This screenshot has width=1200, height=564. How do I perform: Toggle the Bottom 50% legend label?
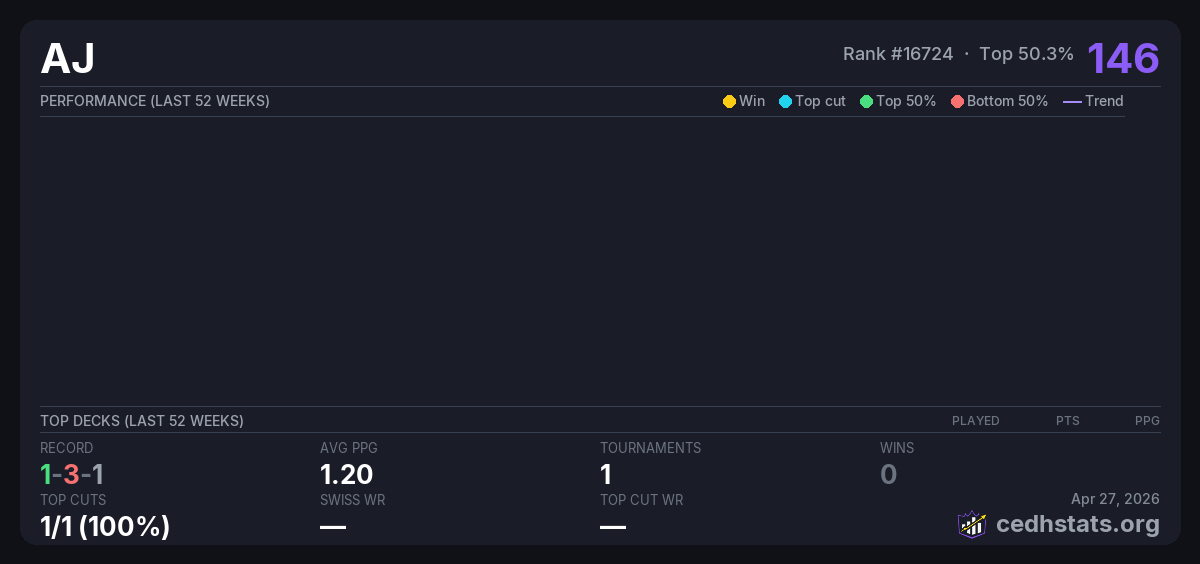click(x=1007, y=101)
